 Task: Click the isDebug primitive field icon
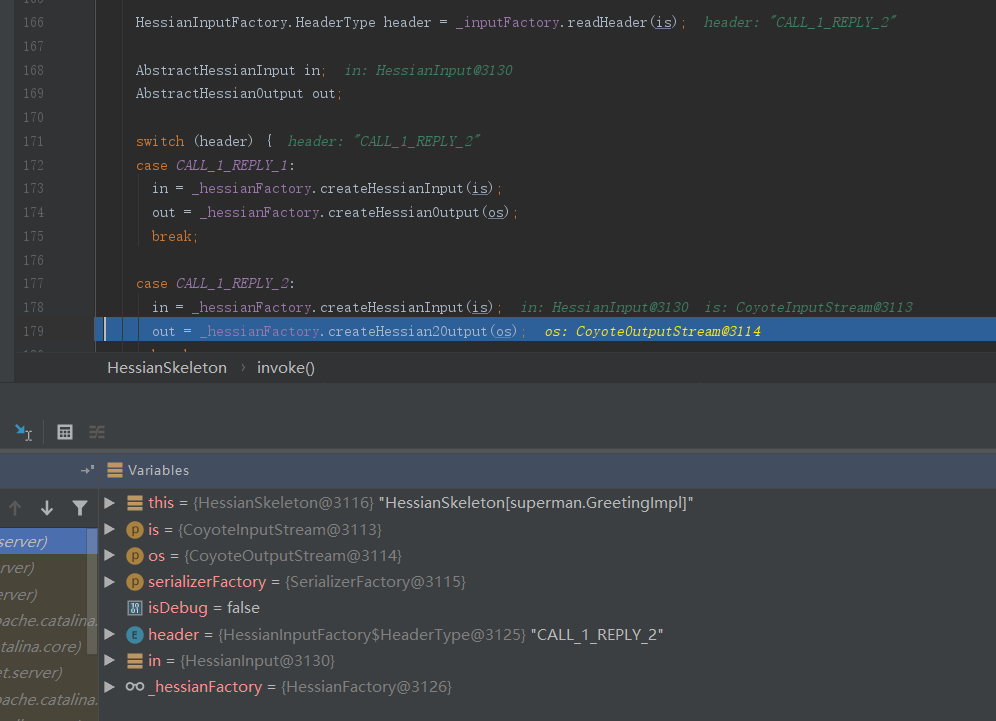point(135,608)
